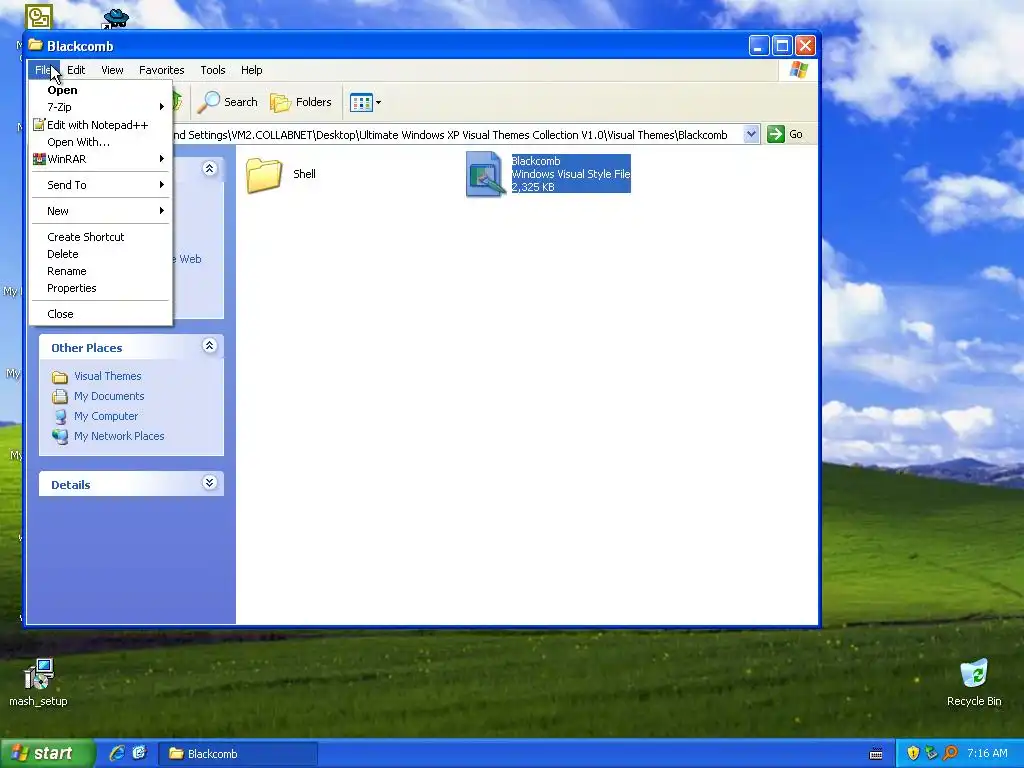Expand the Send To submenu
The width and height of the screenshot is (1024, 768).
(x=101, y=185)
